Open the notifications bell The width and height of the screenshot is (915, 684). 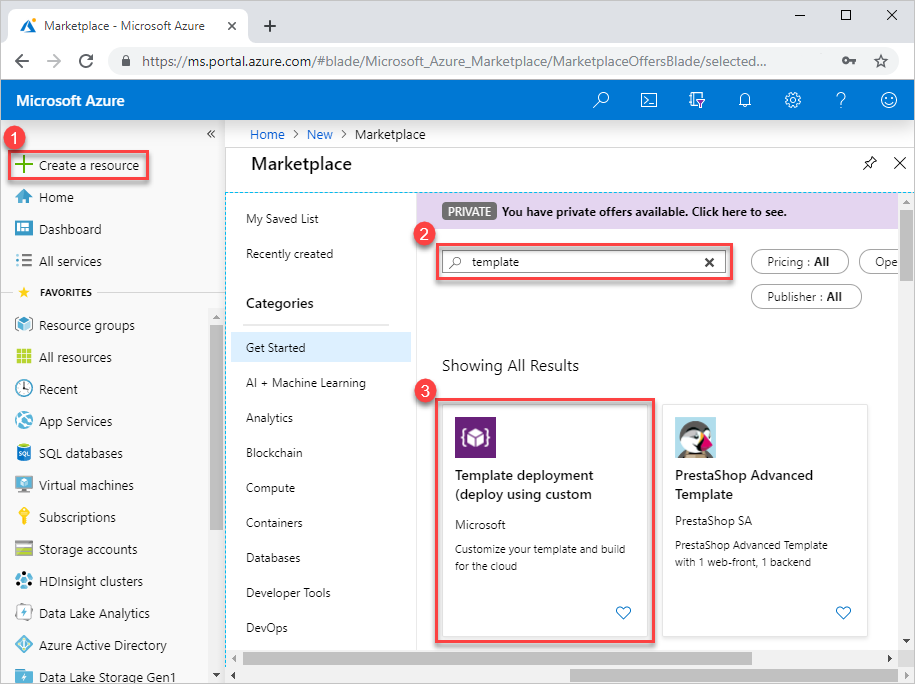[744, 100]
